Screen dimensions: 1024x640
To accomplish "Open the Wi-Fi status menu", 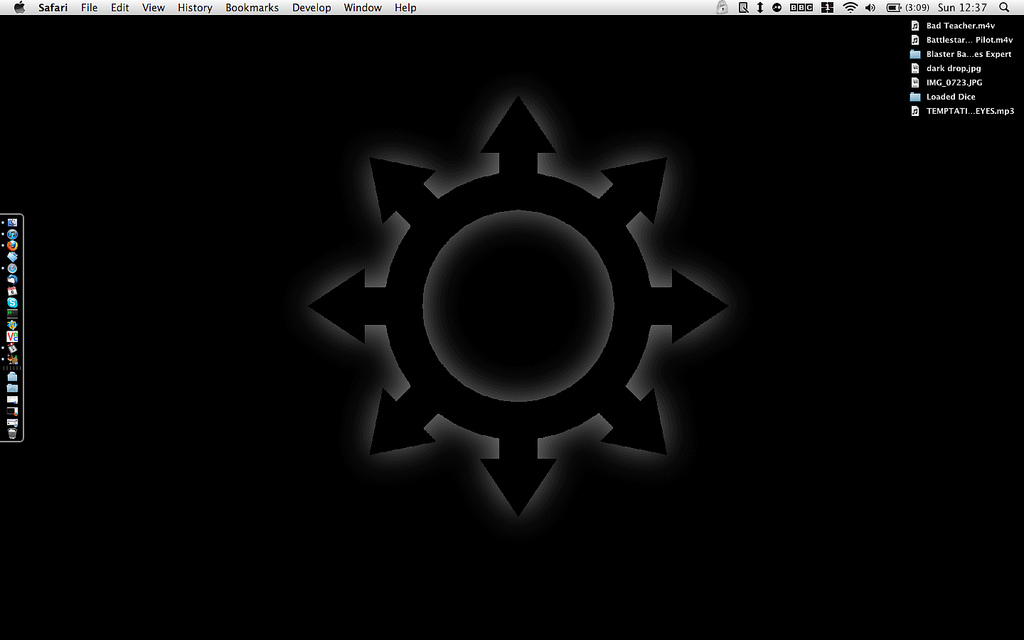I will point(850,8).
